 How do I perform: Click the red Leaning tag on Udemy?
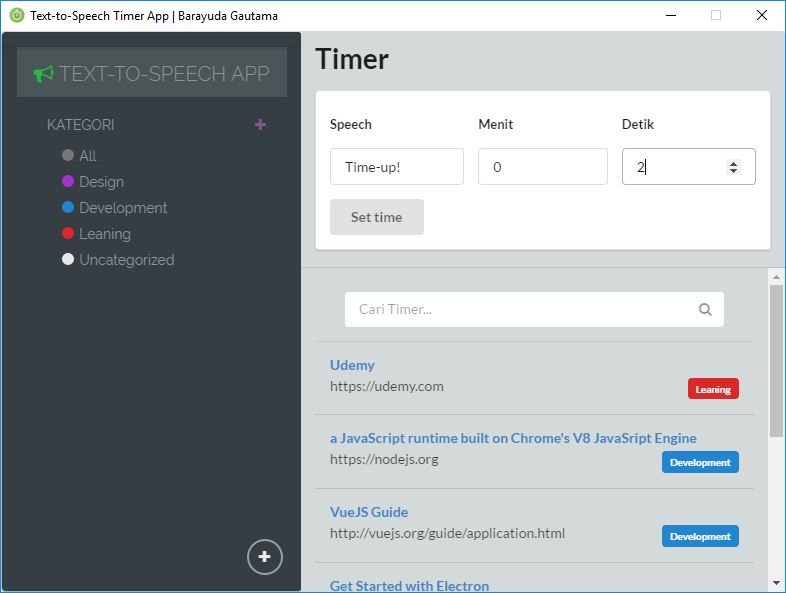click(713, 389)
